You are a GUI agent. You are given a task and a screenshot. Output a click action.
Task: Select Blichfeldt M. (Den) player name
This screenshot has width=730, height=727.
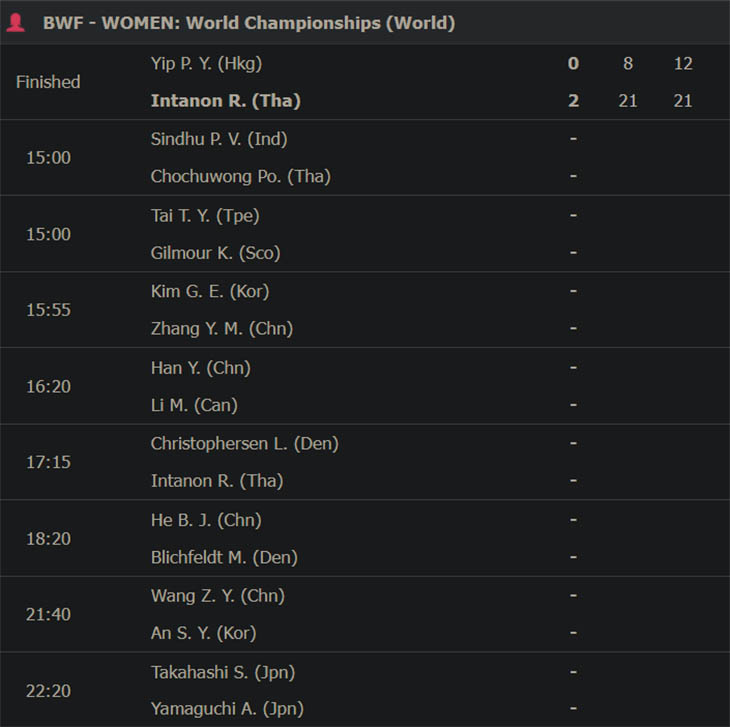click(224, 557)
